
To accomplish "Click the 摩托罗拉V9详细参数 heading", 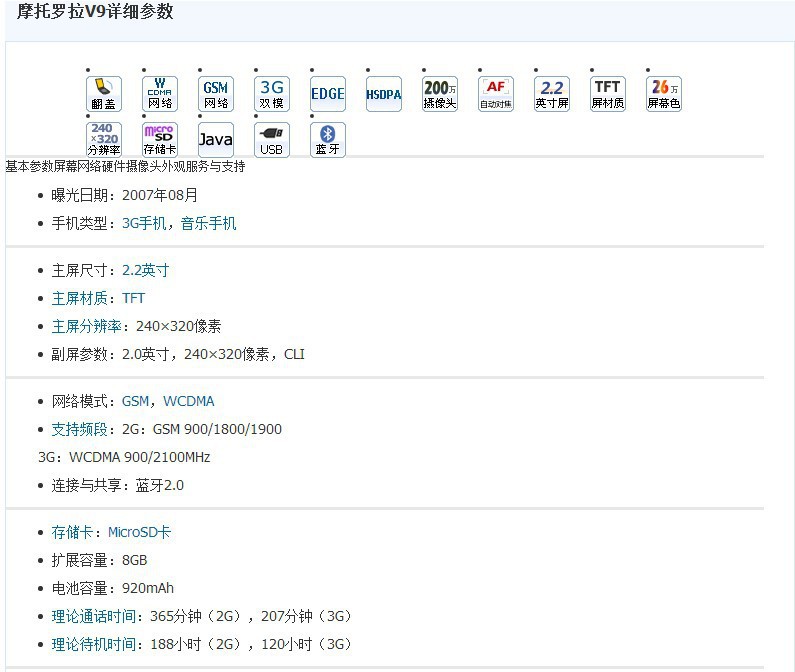I will [95, 11].
